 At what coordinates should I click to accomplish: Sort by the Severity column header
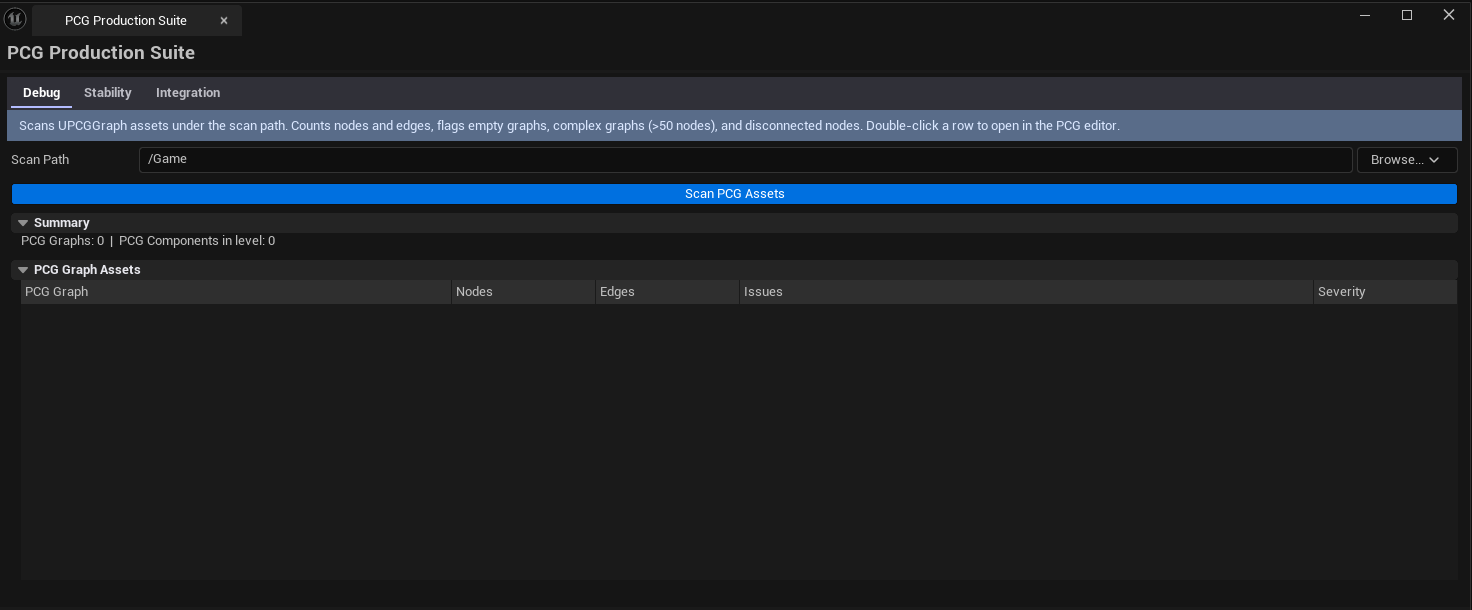(1385, 292)
